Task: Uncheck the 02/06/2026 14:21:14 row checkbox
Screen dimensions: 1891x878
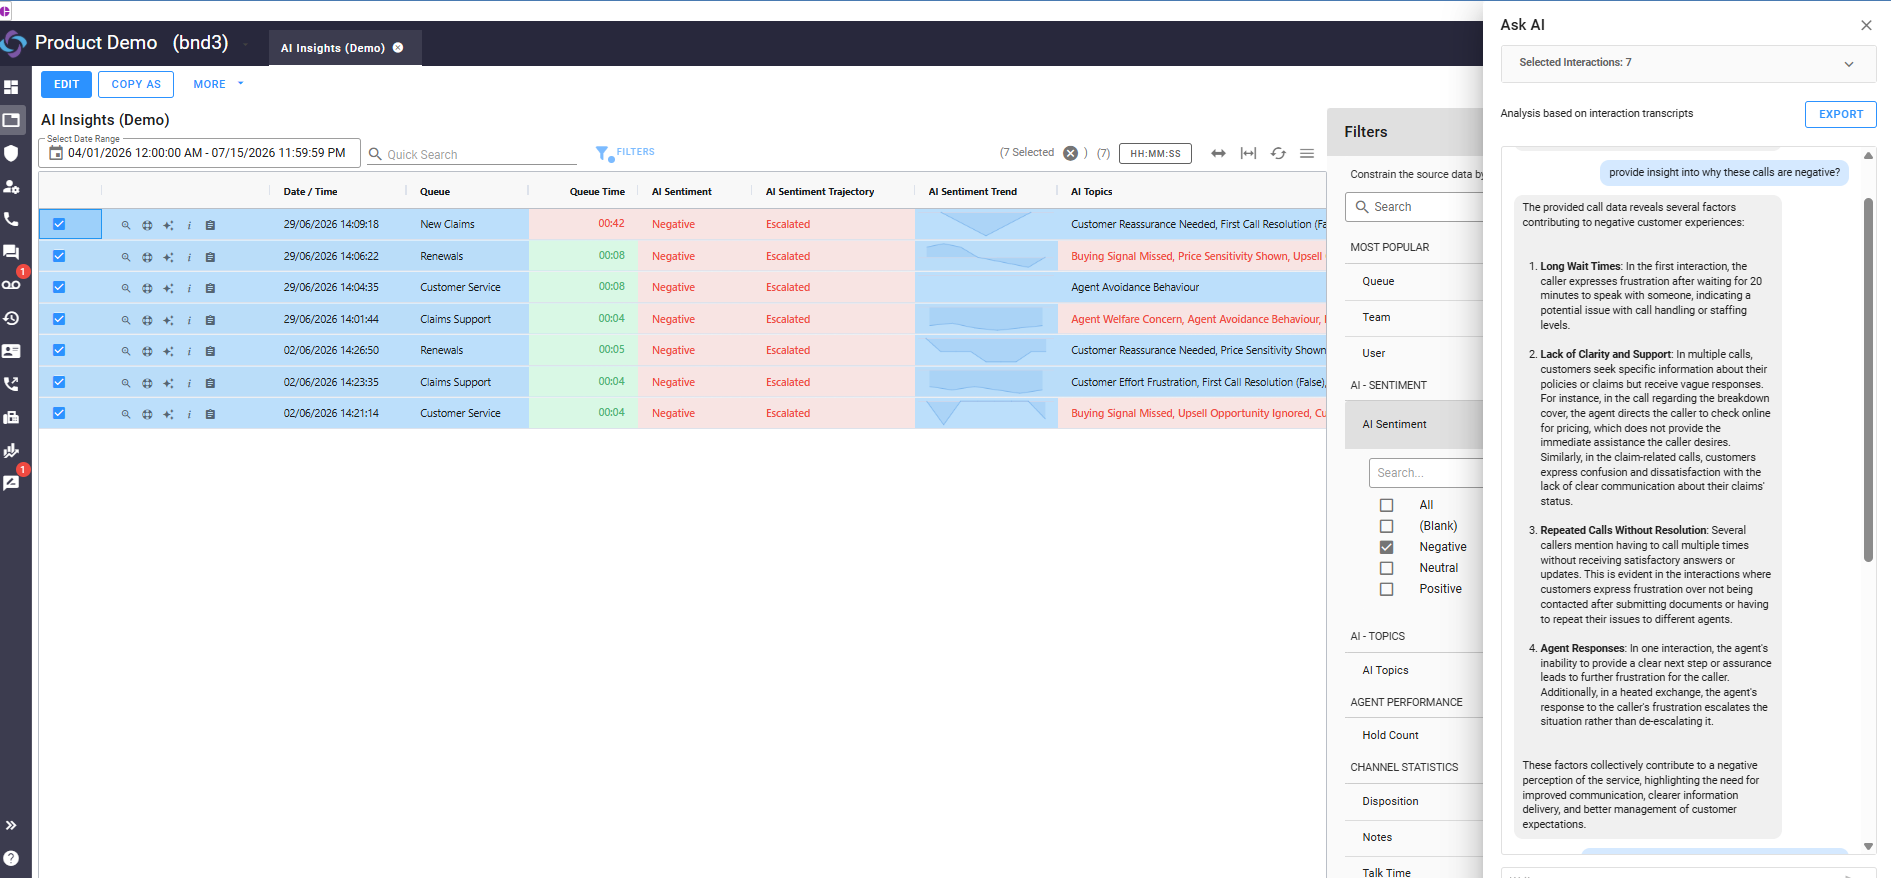Action: 59,413
